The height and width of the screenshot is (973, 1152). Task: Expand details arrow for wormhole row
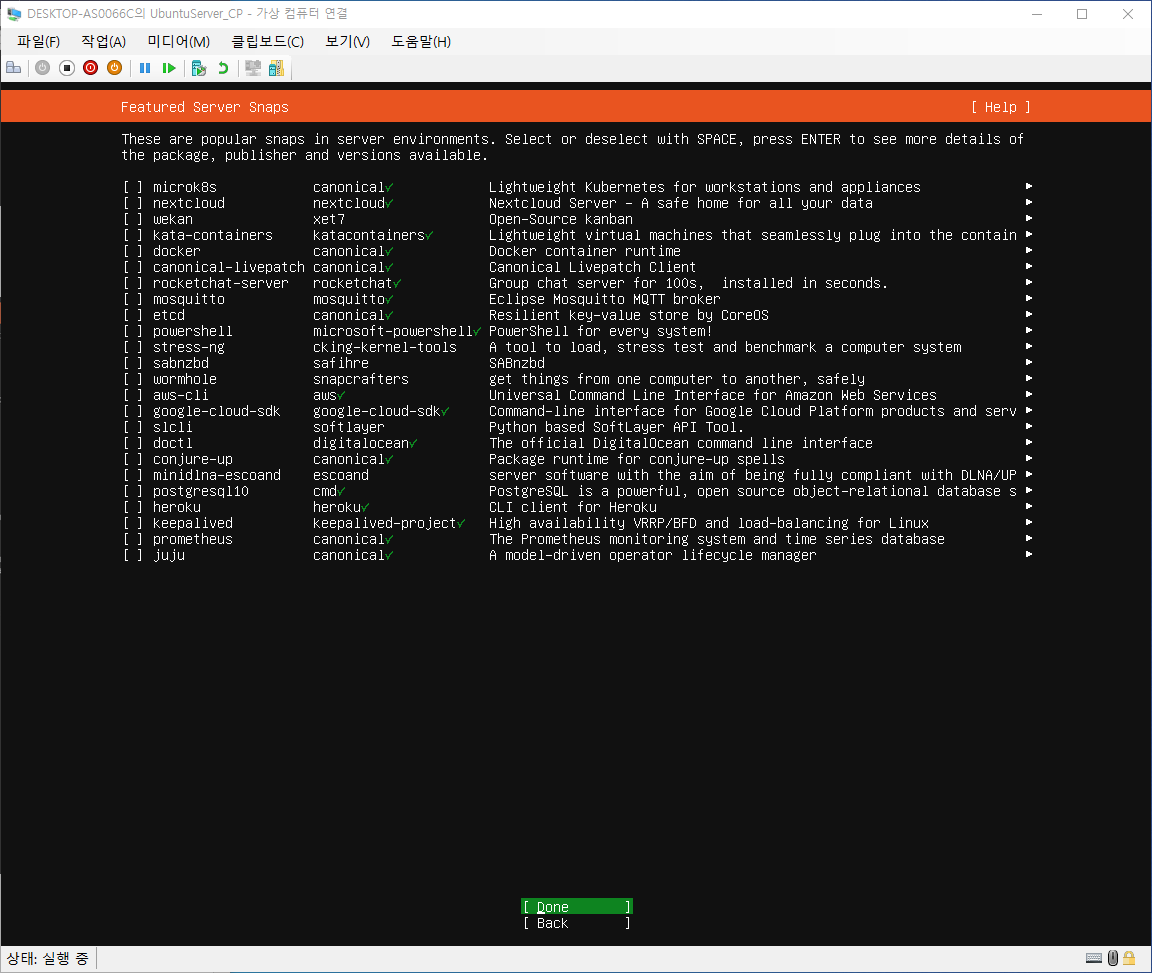pos(1029,378)
